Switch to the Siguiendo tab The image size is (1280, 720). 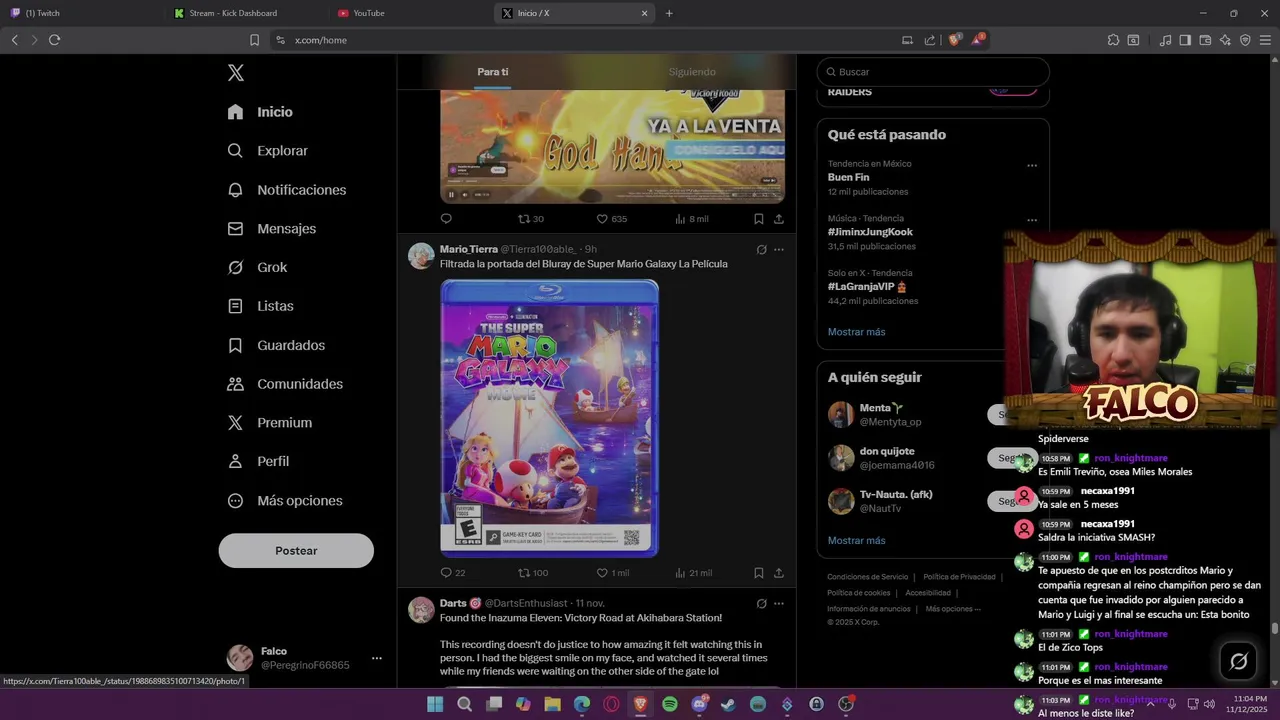pyautogui.click(x=692, y=72)
